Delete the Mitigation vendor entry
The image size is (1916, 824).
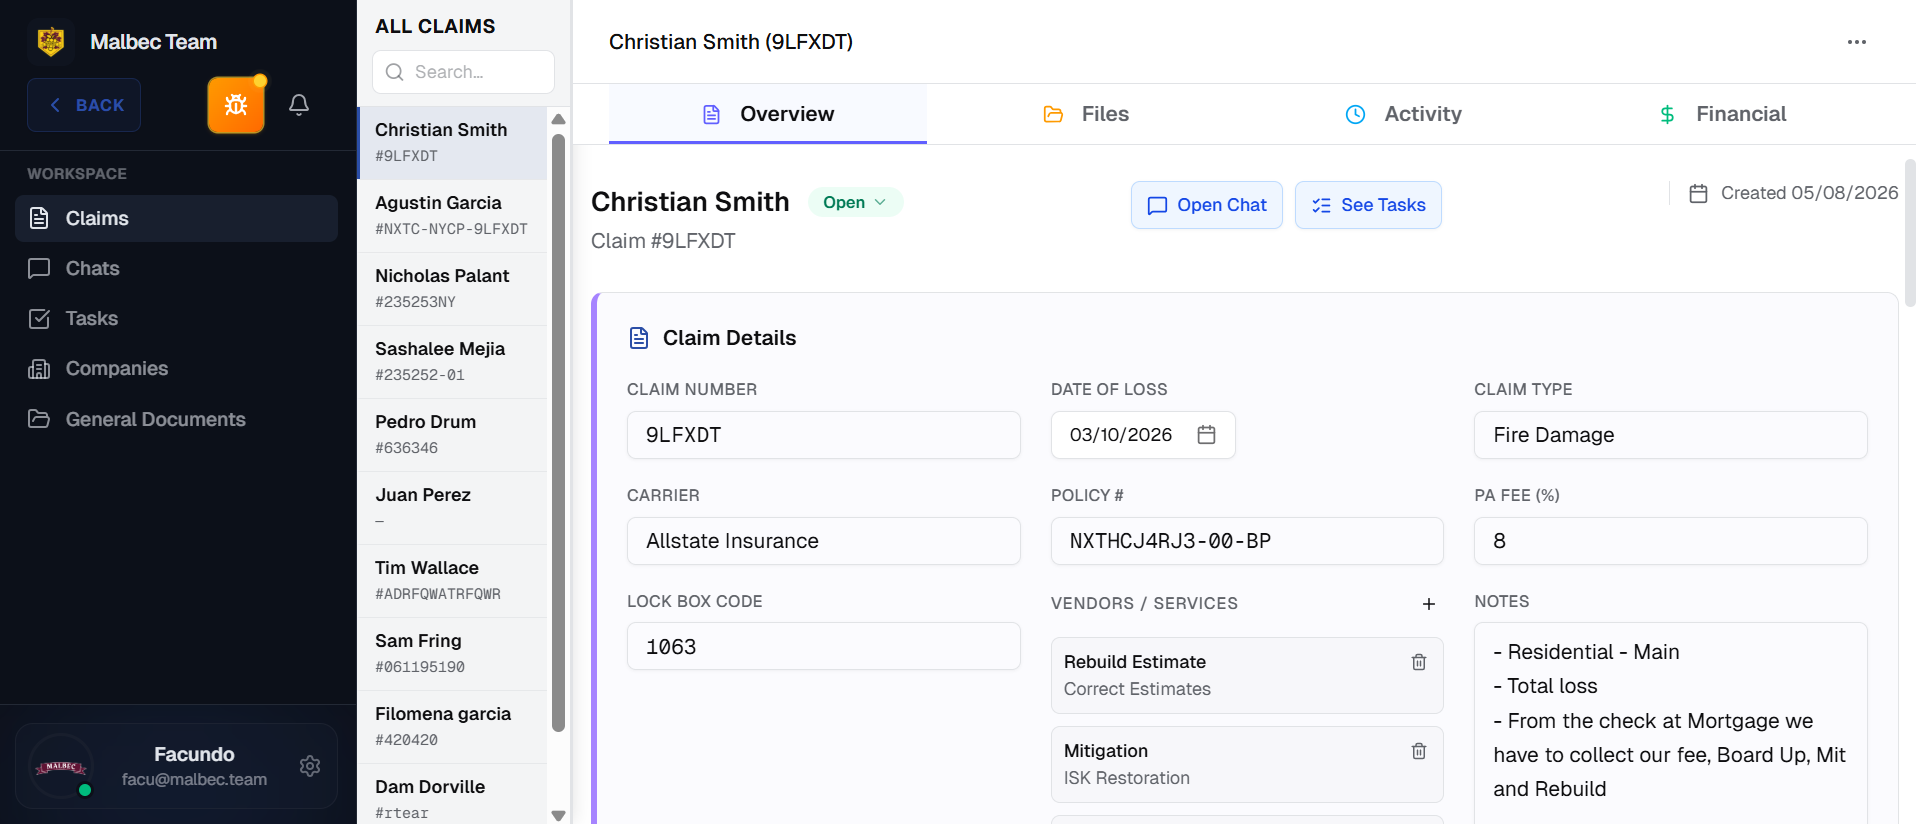click(1419, 751)
